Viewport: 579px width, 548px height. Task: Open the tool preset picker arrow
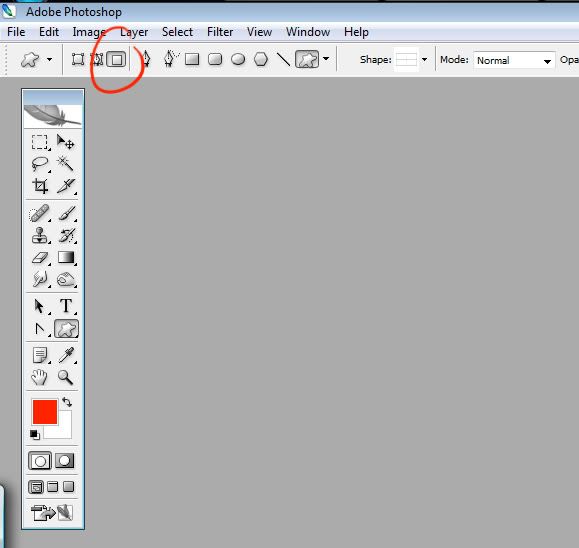(49, 59)
